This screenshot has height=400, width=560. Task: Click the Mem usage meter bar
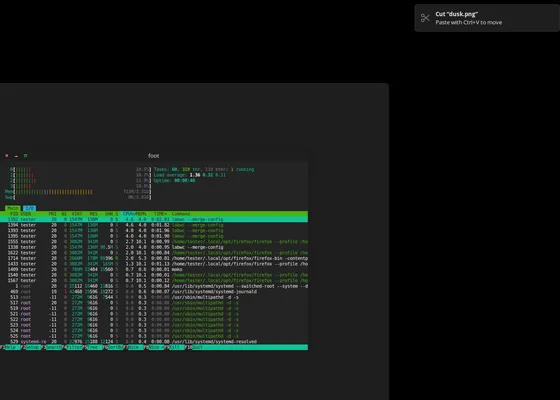click(x=78, y=192)
